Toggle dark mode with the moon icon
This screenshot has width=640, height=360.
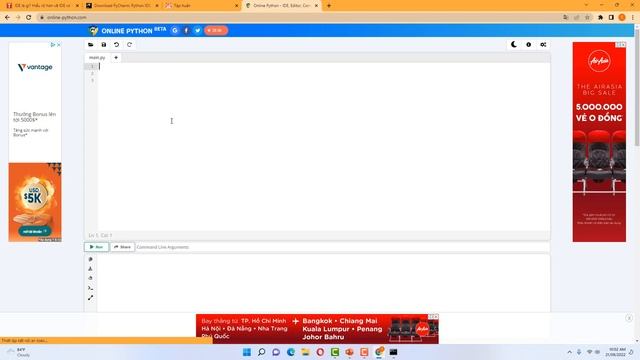514,44
